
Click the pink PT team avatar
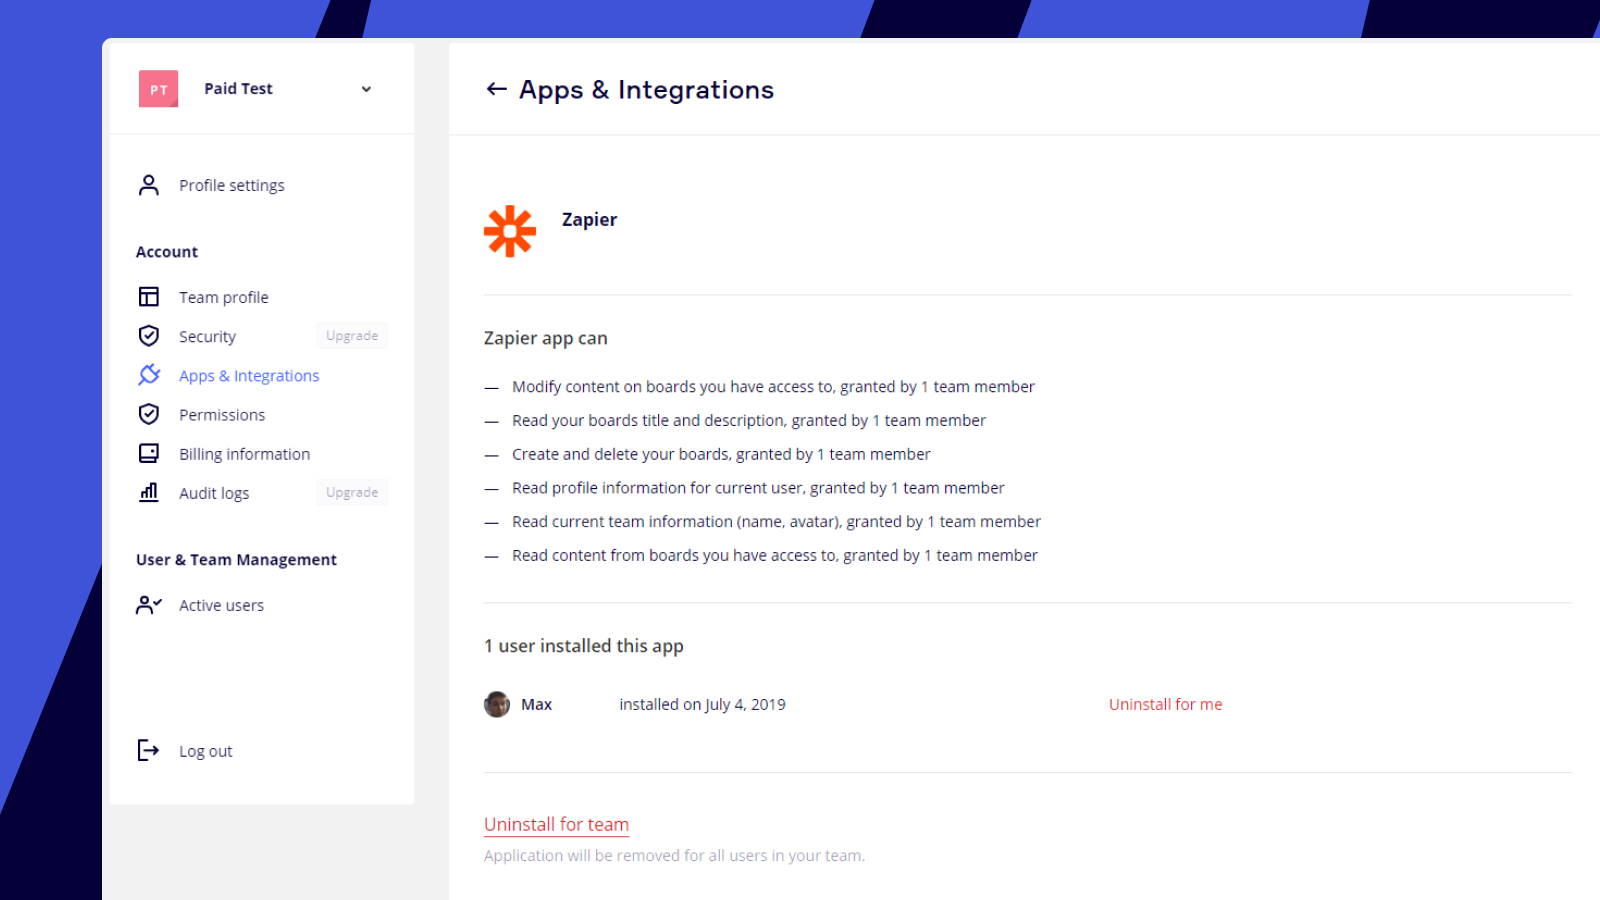coord(158,89)
